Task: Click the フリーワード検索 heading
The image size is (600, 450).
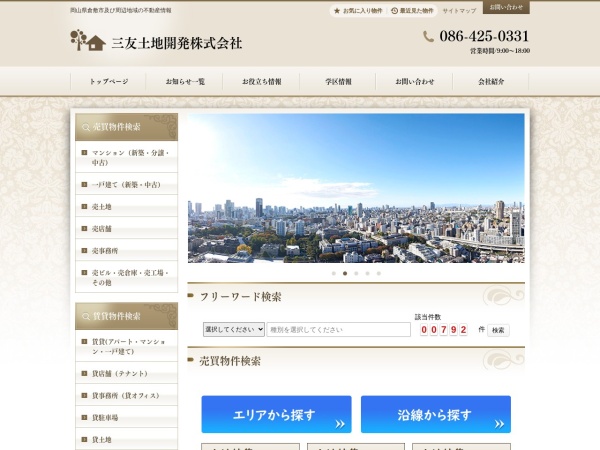Action: [x=241, y=297]
